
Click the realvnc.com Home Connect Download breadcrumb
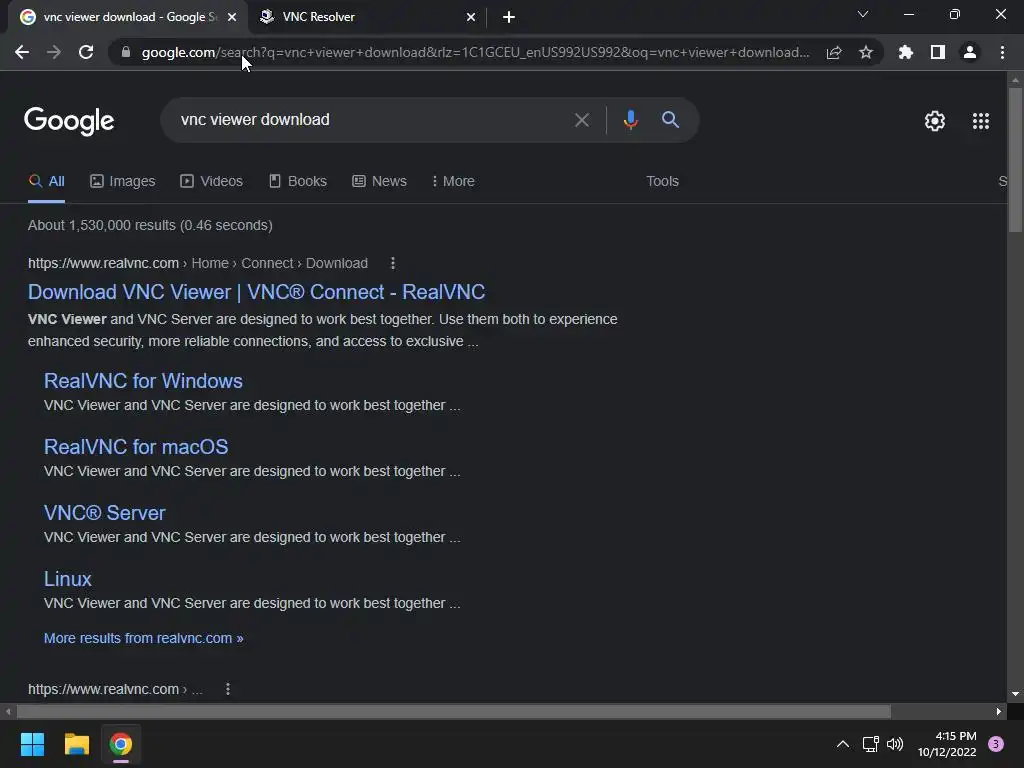(x=198, y=263)
